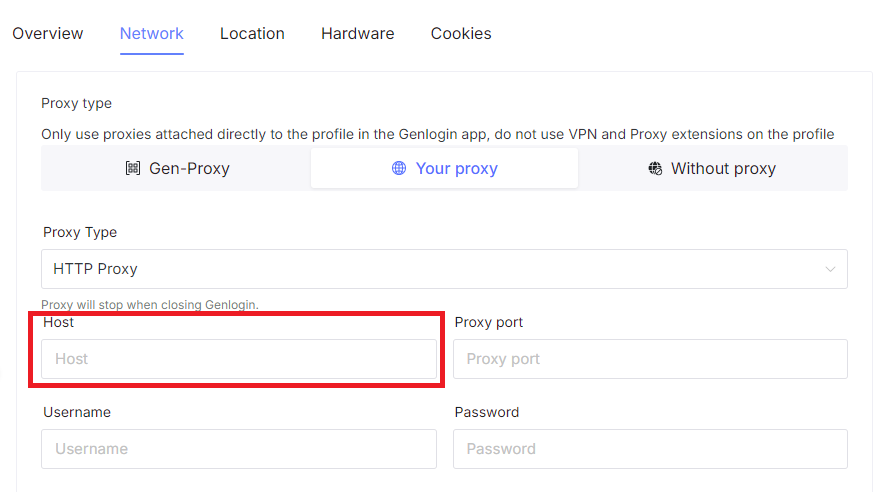Click the Username text box

tap(238, 449)
